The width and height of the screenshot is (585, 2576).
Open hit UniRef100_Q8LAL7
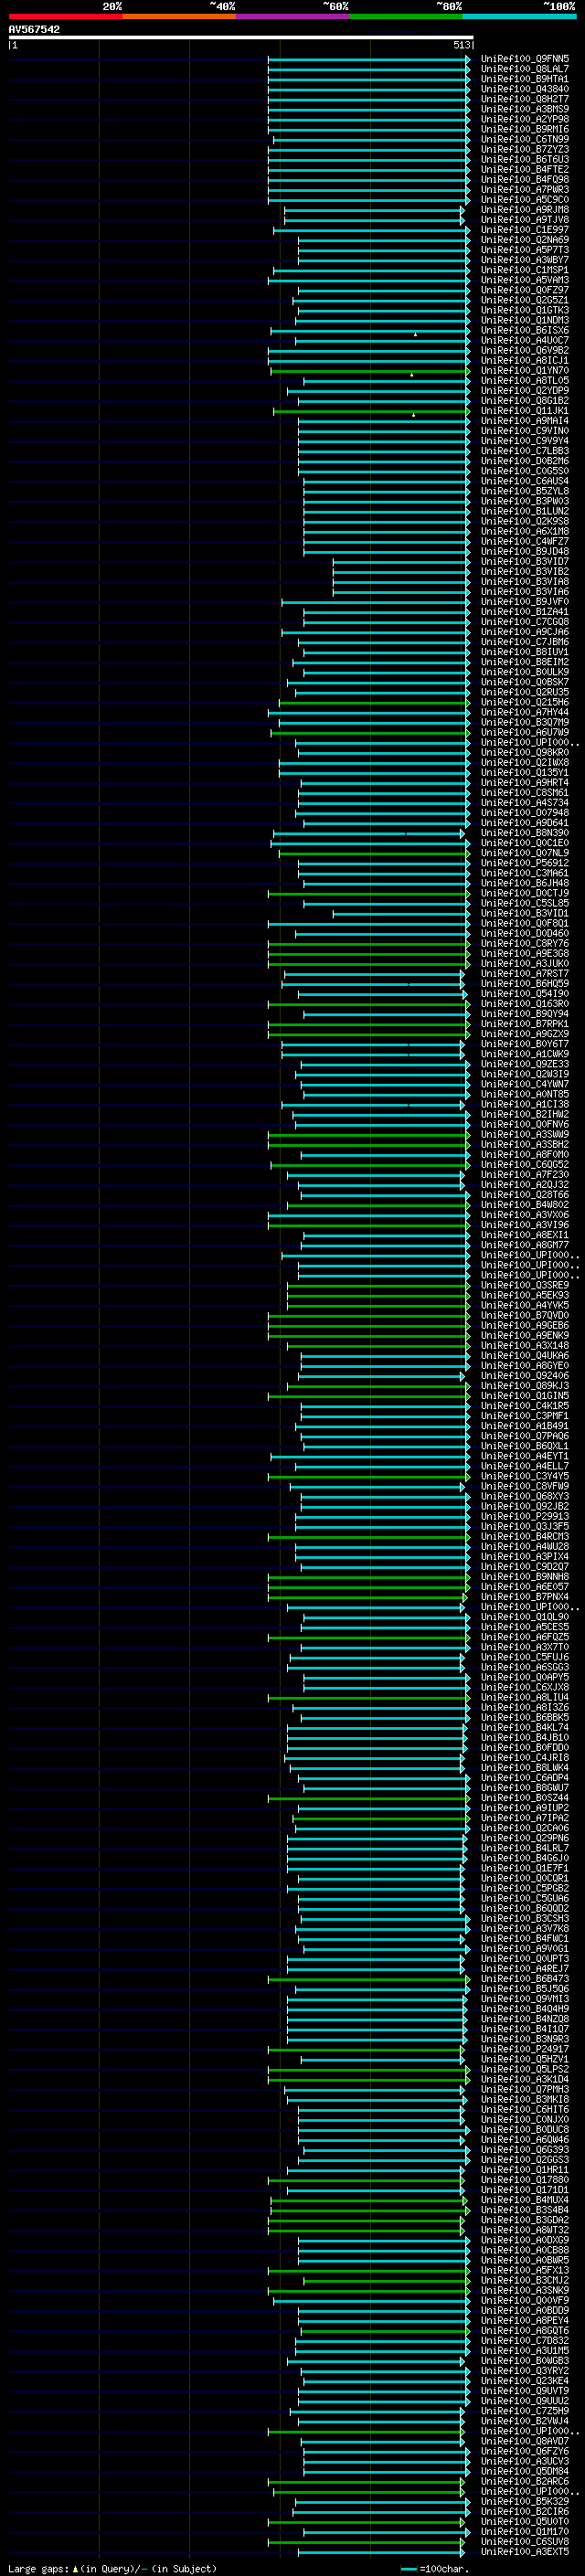525,69
